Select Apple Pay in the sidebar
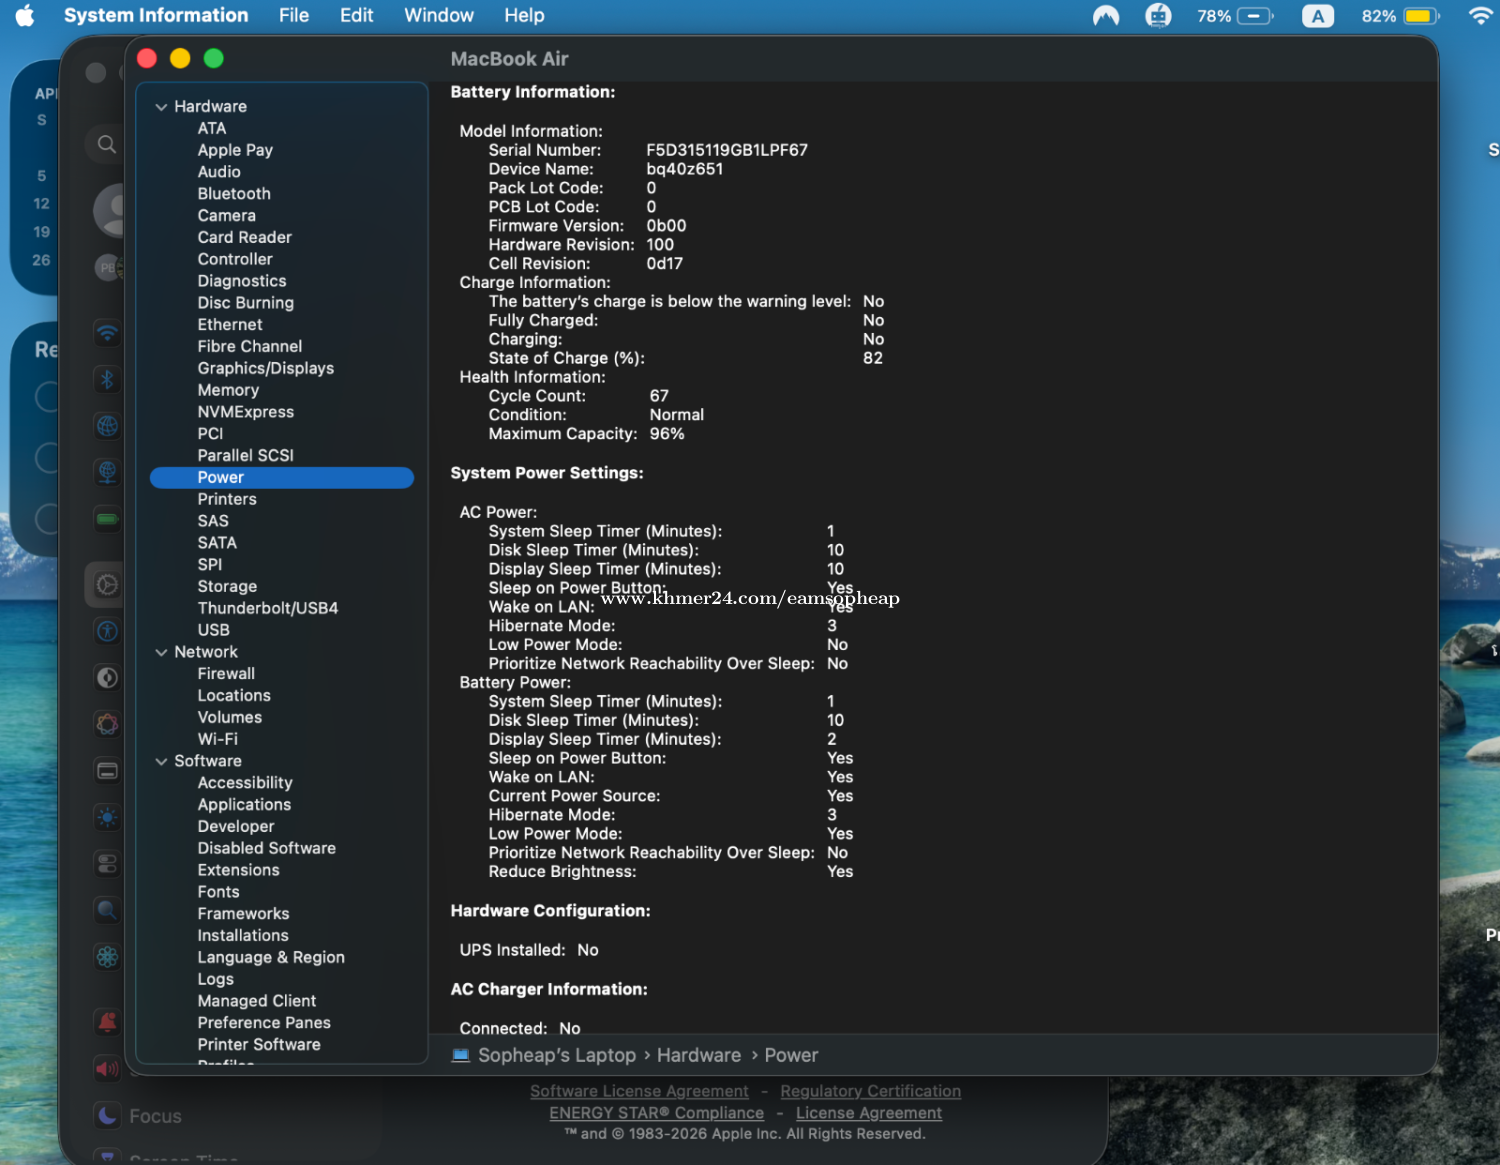The image size is (1500, 1165). [235, 150]
